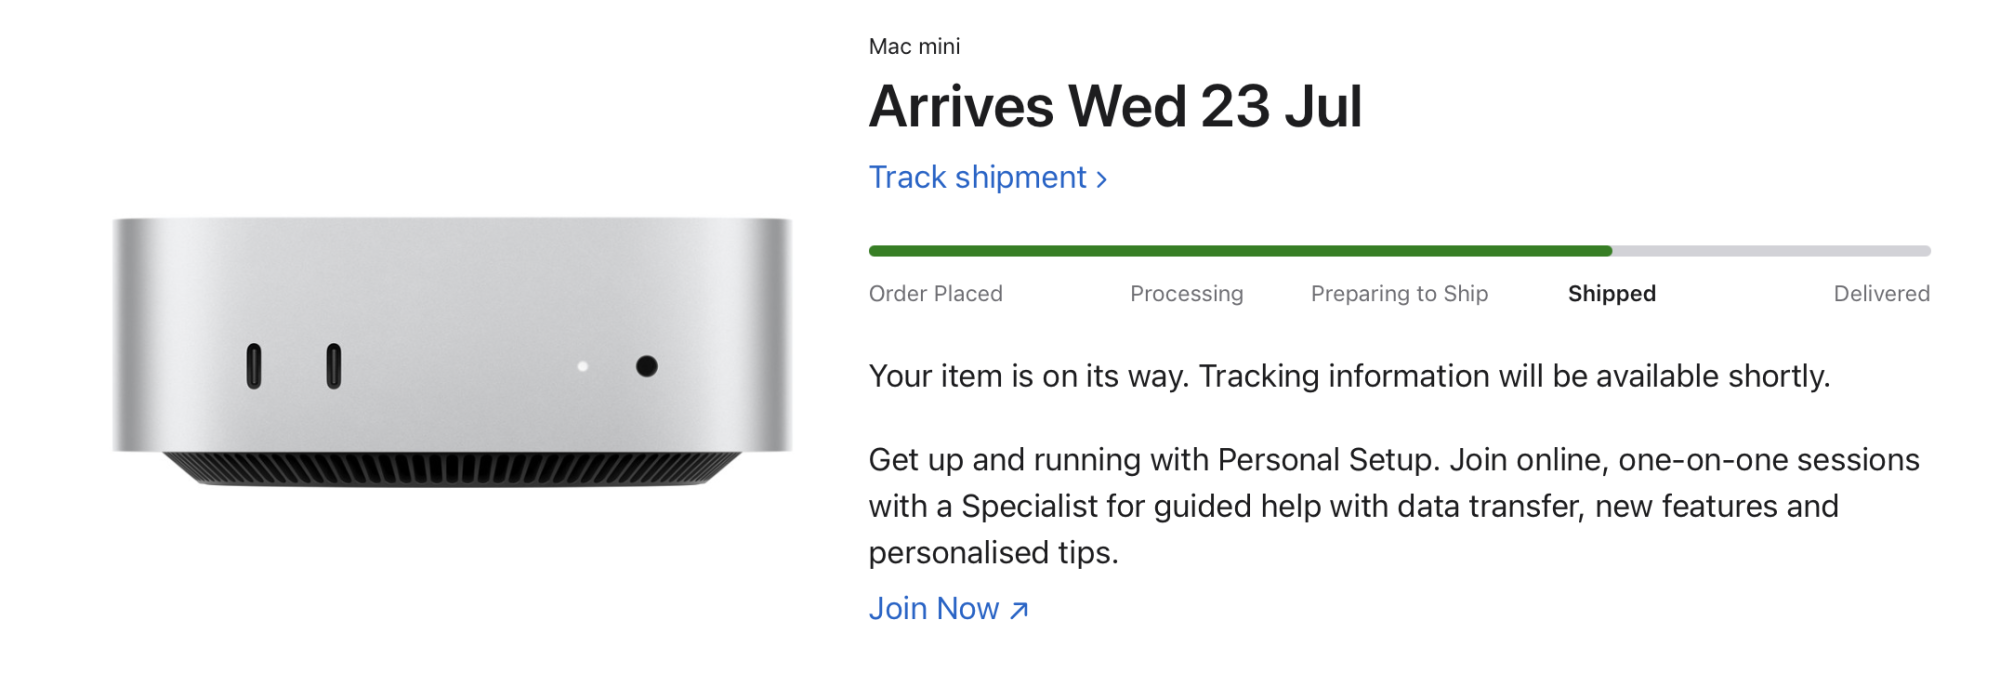Click the gray unfilled end of the progress bar

[x=1770, y=250]
